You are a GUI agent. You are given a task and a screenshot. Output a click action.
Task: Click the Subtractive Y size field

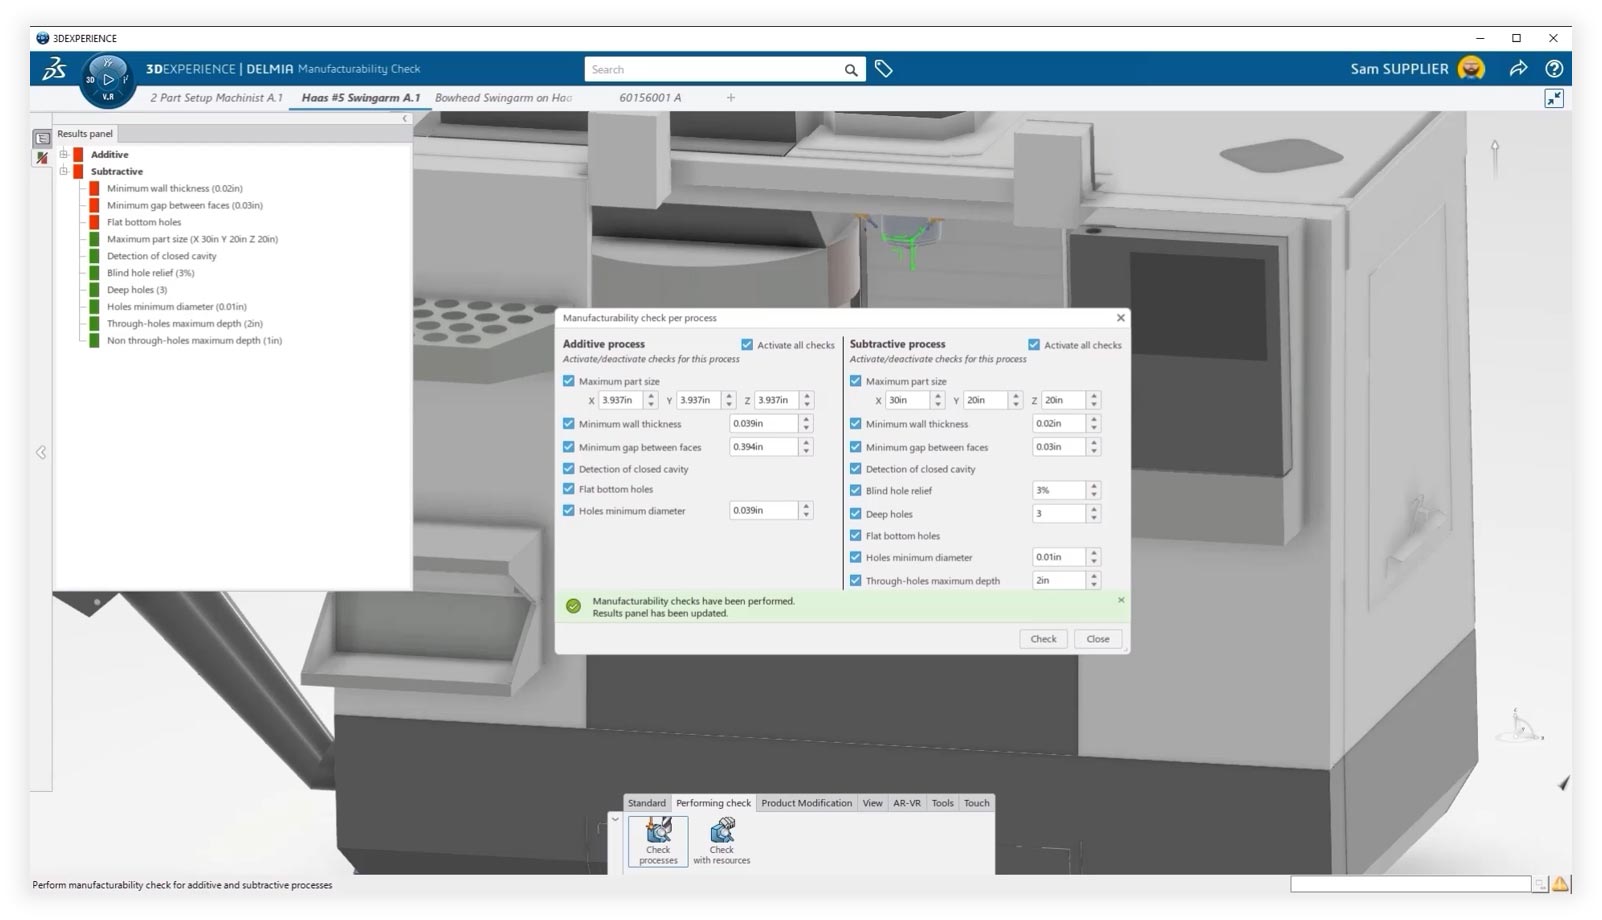986,400
